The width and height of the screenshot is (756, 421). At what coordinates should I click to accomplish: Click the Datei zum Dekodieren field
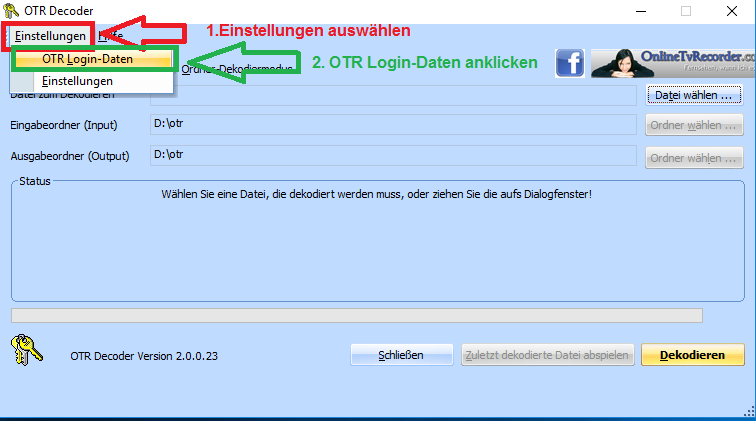(x=393, y=95)
